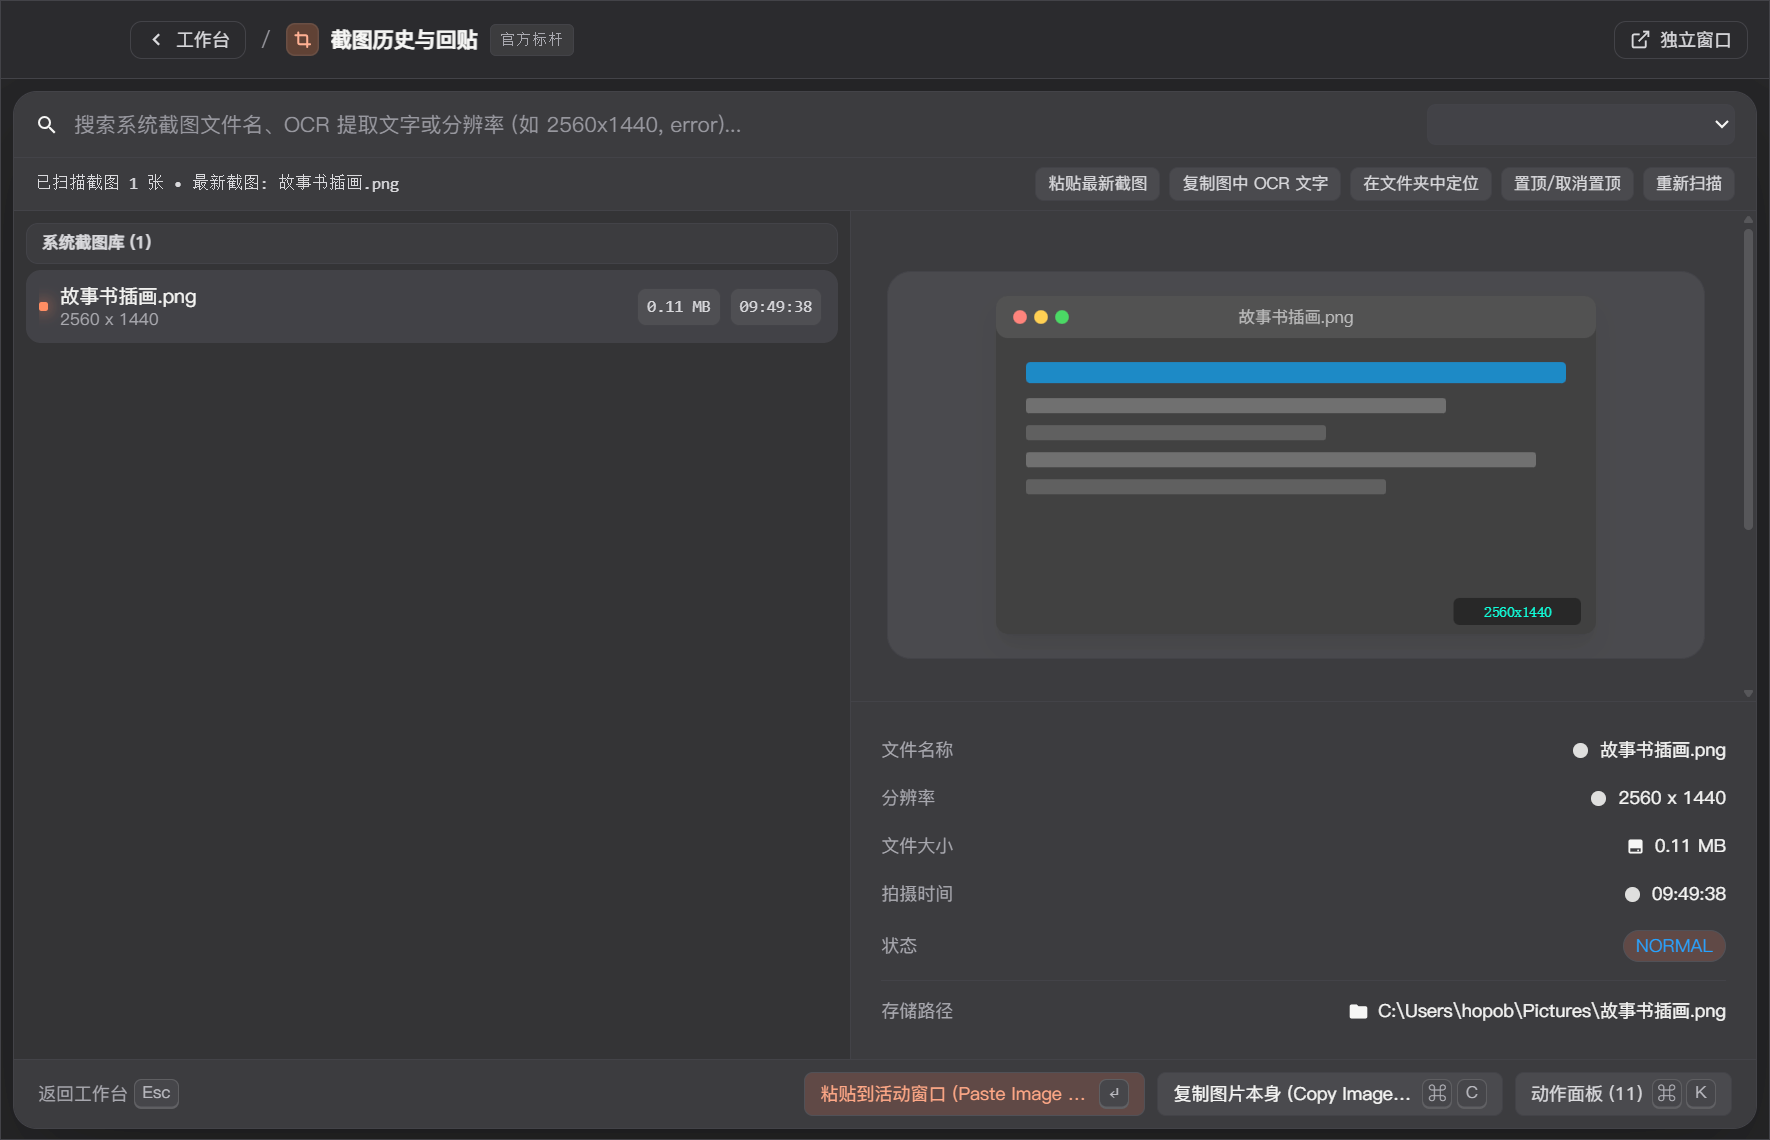The image size is (1770, 1140).
Task: Click 返回工作台 at bottom left
Action: 82,1094
